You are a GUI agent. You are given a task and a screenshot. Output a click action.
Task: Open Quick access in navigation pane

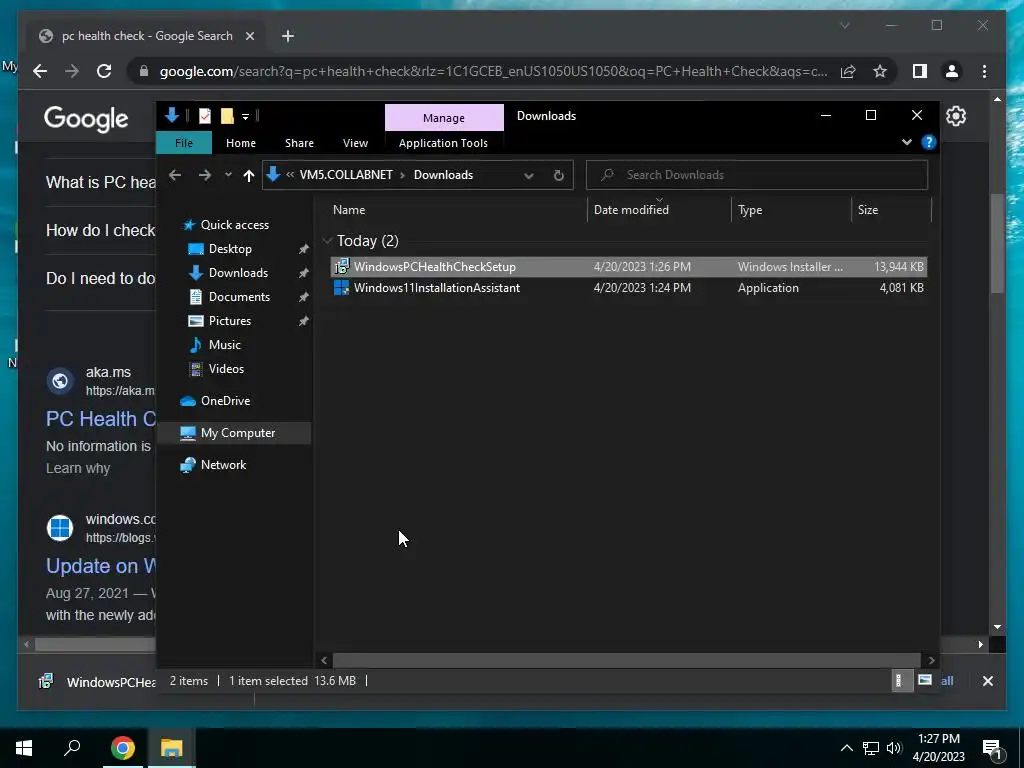coord(234,225)
